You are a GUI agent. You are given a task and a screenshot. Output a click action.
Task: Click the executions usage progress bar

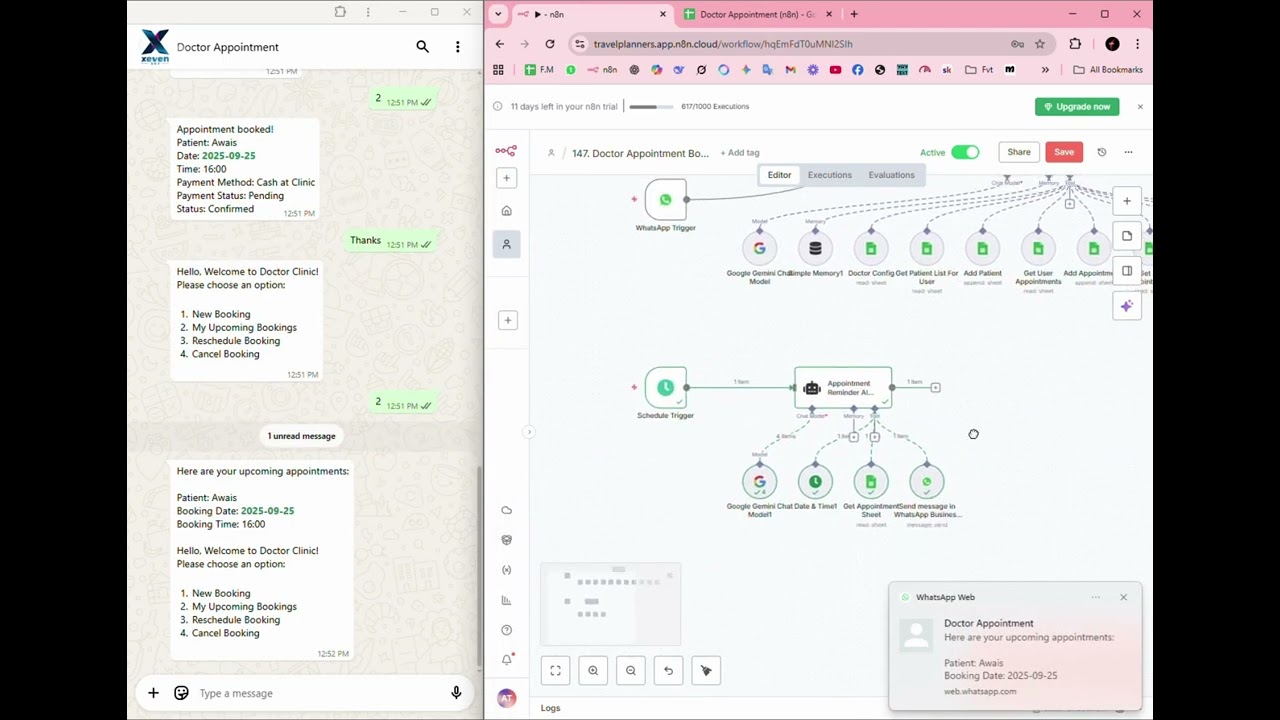(x=650, y=107)
